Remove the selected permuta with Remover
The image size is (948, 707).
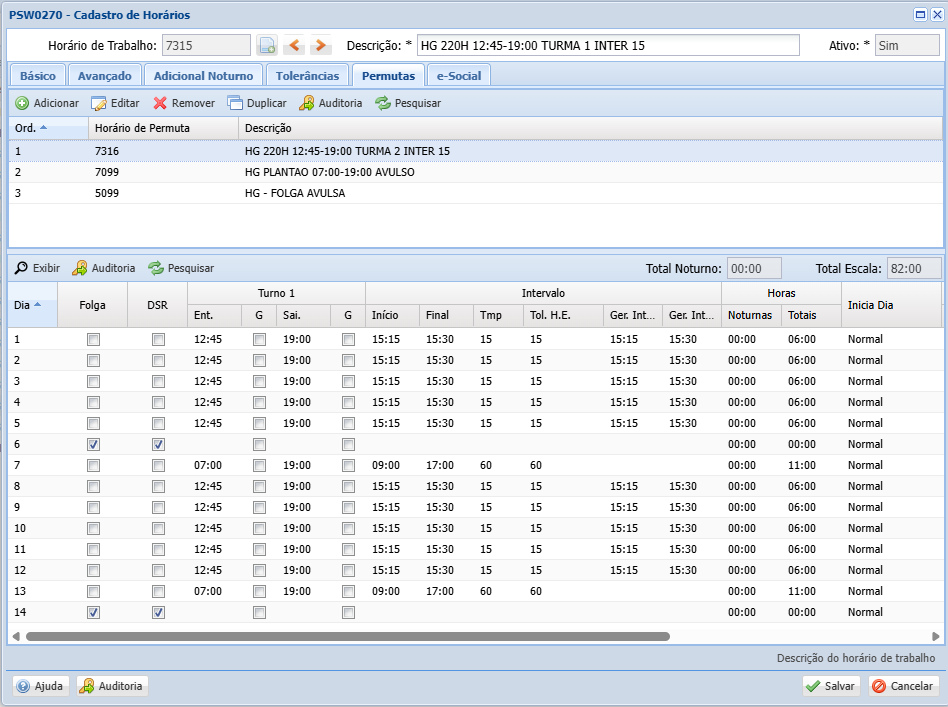click(184, 103)
